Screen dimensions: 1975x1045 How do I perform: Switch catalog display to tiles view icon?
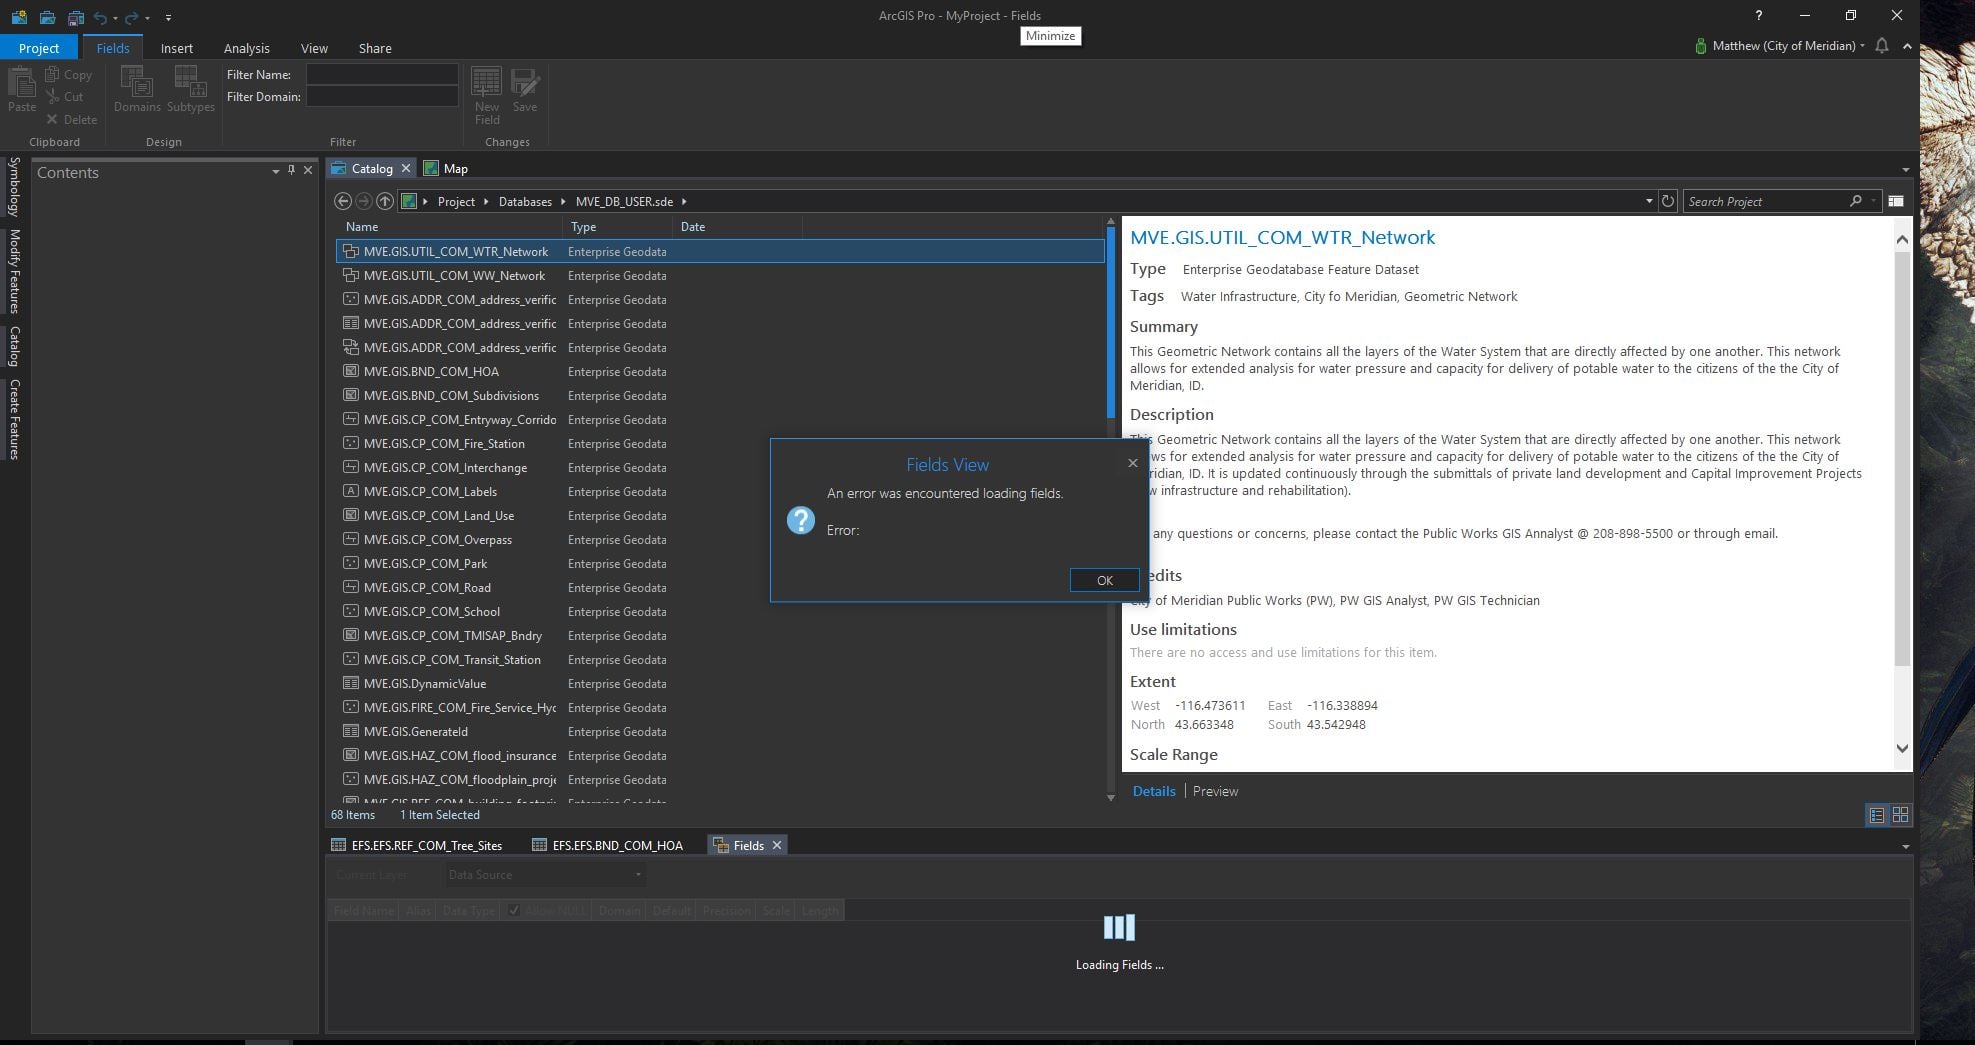(x=1900, y=815)
